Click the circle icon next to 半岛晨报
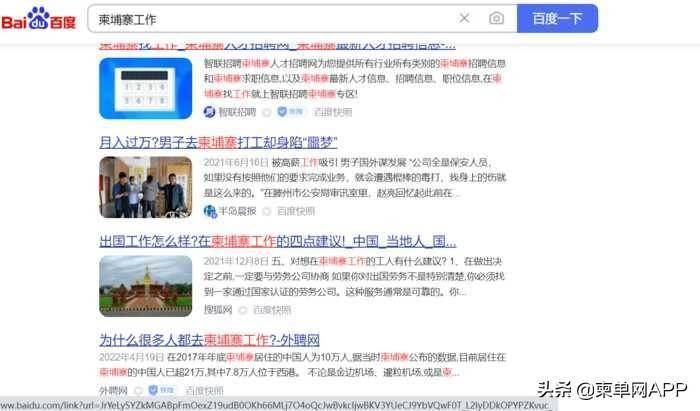This screenshot has width=700, height=411. 267,212
